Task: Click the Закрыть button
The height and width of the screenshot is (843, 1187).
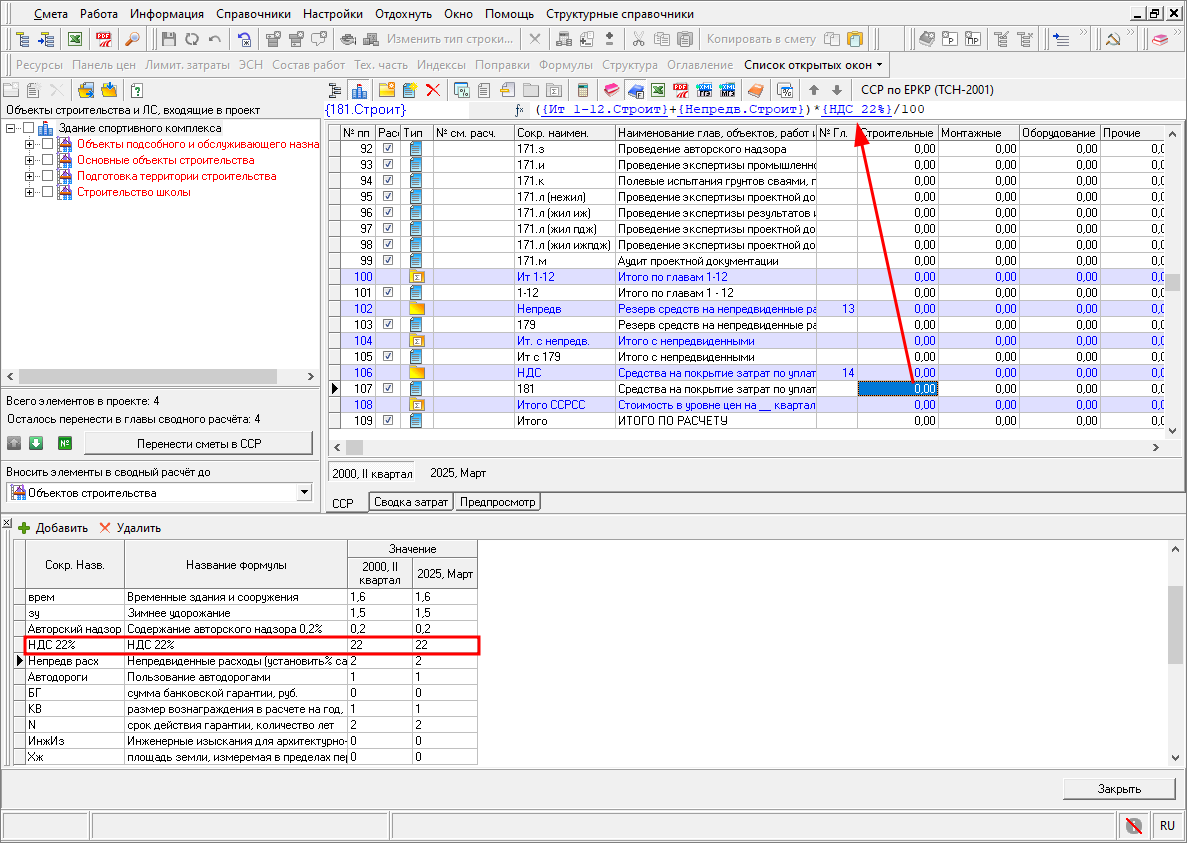Action: click(1118, 788)
